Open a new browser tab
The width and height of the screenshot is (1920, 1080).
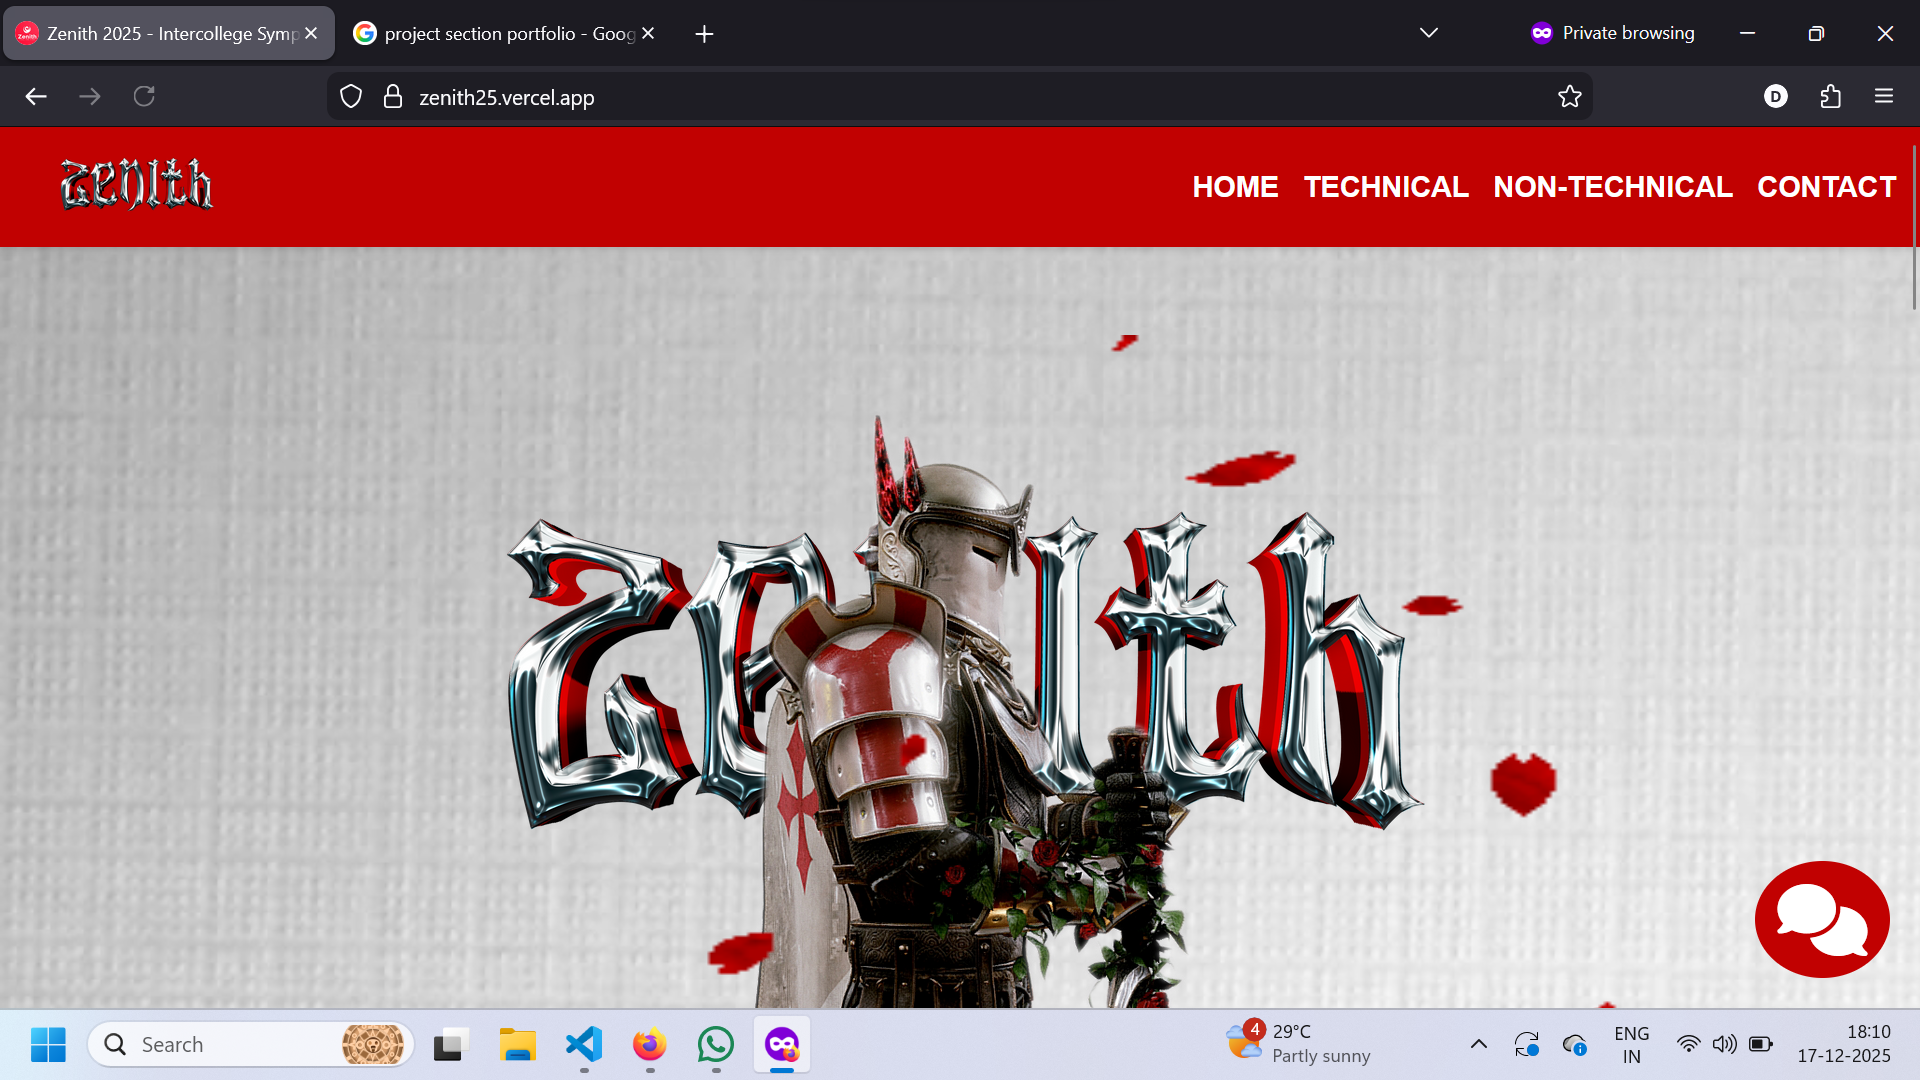click(x=704, y=34)
